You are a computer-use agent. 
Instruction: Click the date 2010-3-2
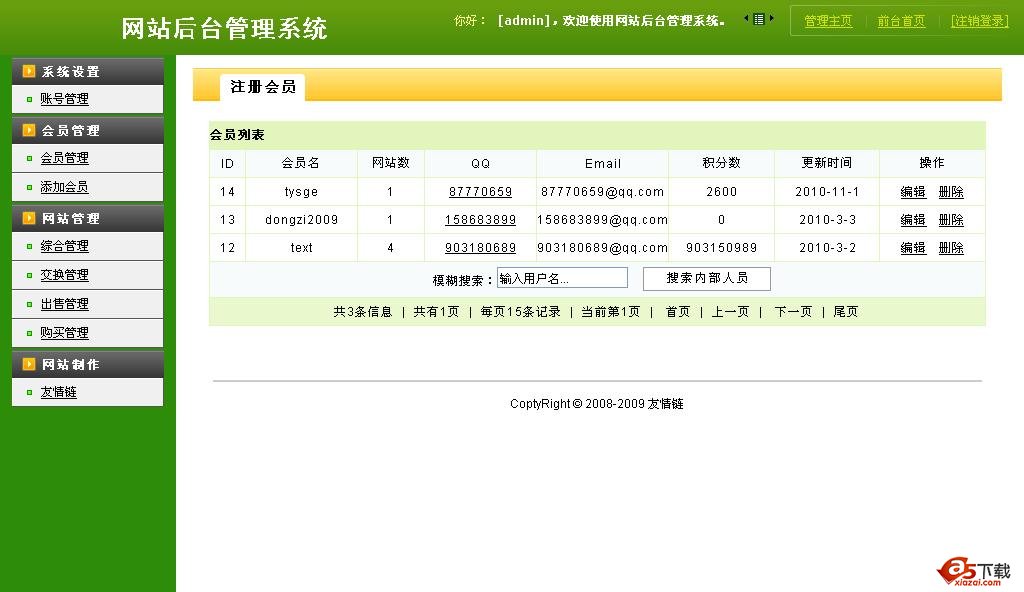(827, 248)
